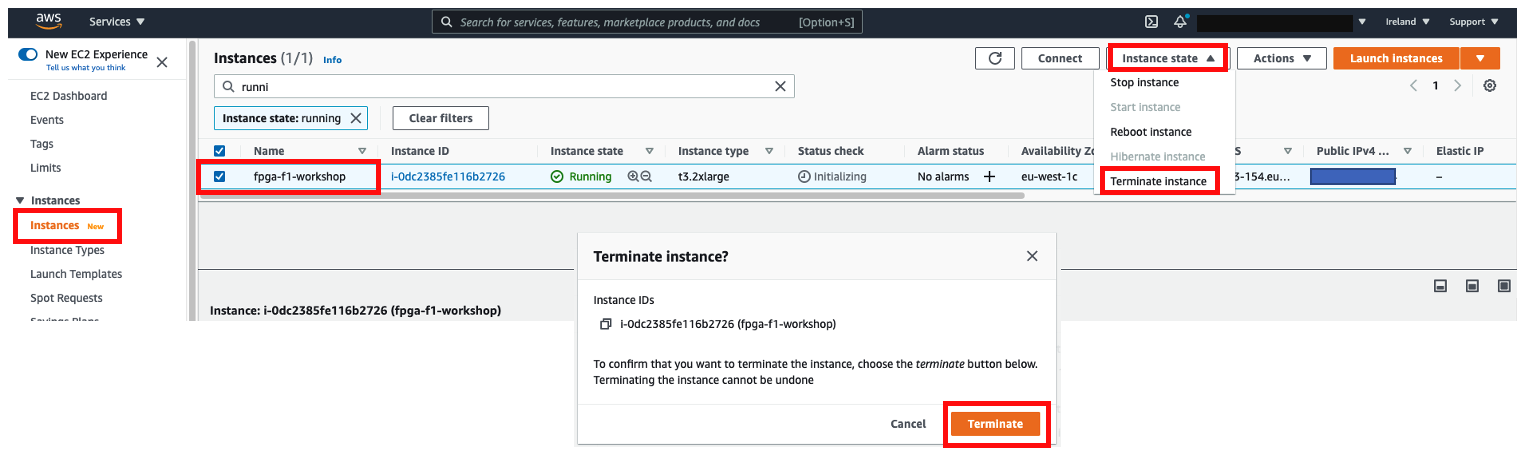Open the Services menu
The image size is (1525, 462).
click(116, 21)
